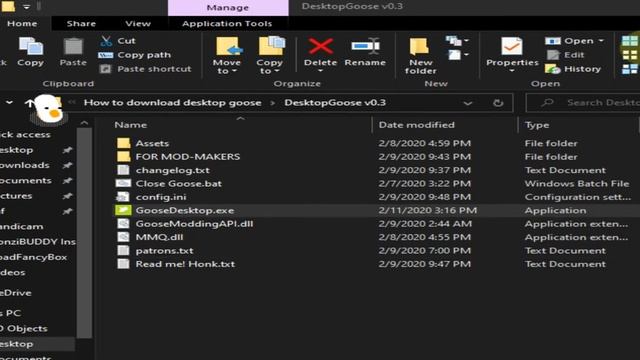
Task: Click navigation pane scroll up arrow
Action: 84,123
